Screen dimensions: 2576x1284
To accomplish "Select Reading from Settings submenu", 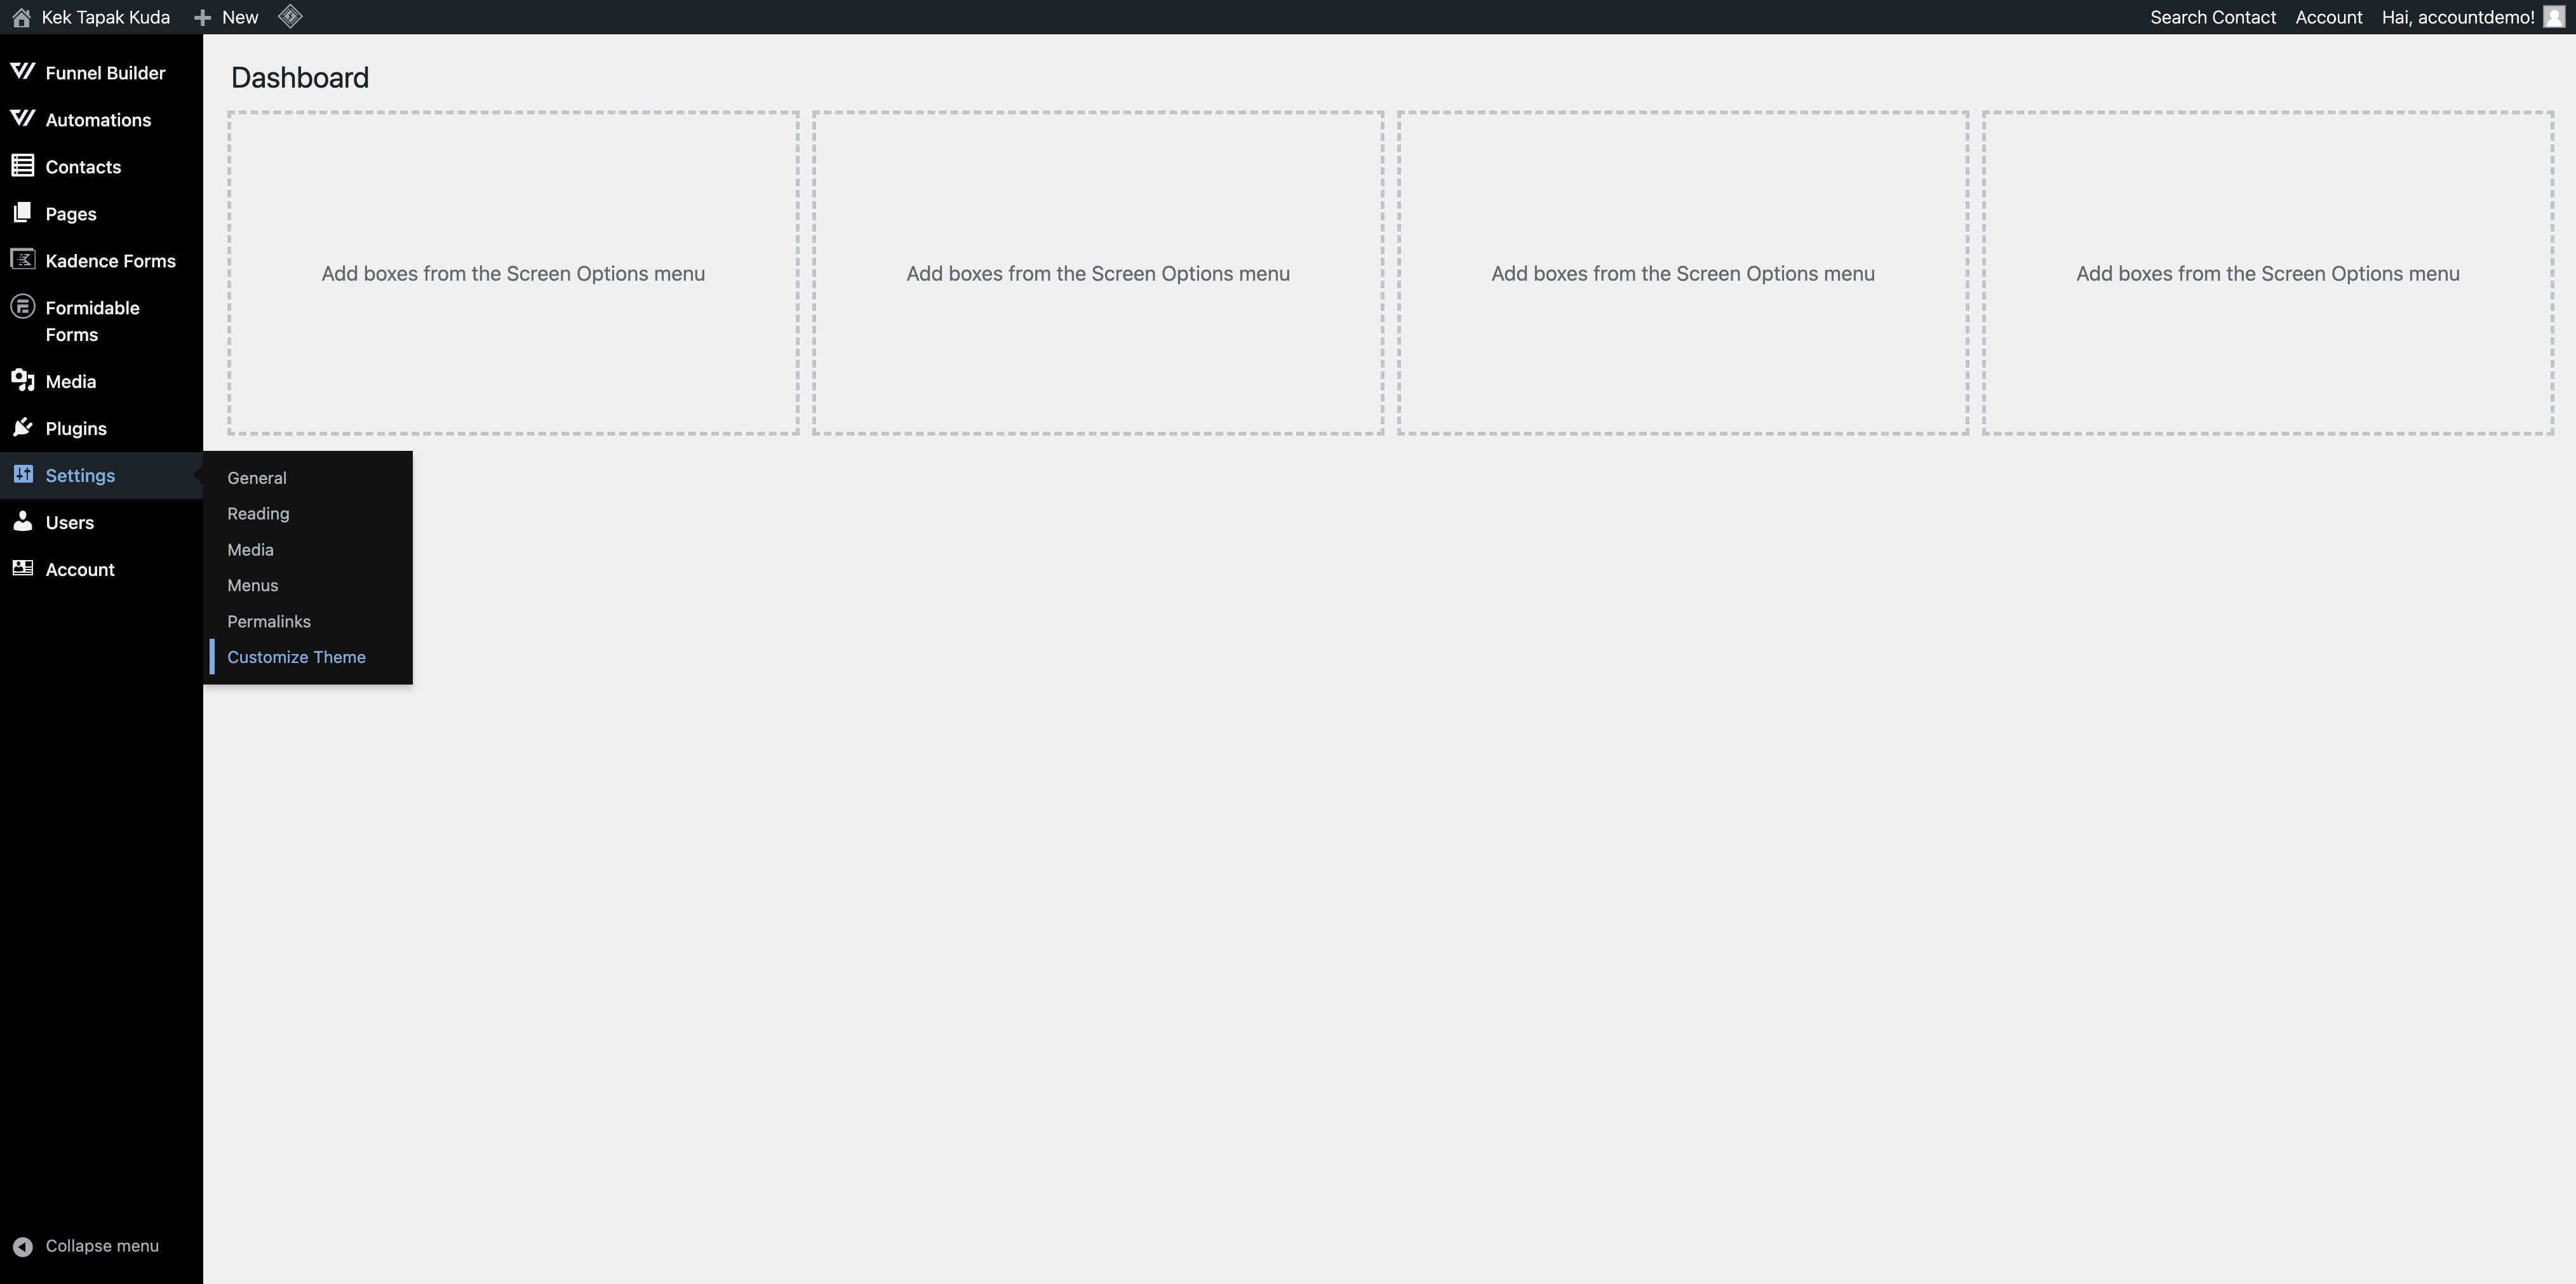I will (x=258, y=512).
